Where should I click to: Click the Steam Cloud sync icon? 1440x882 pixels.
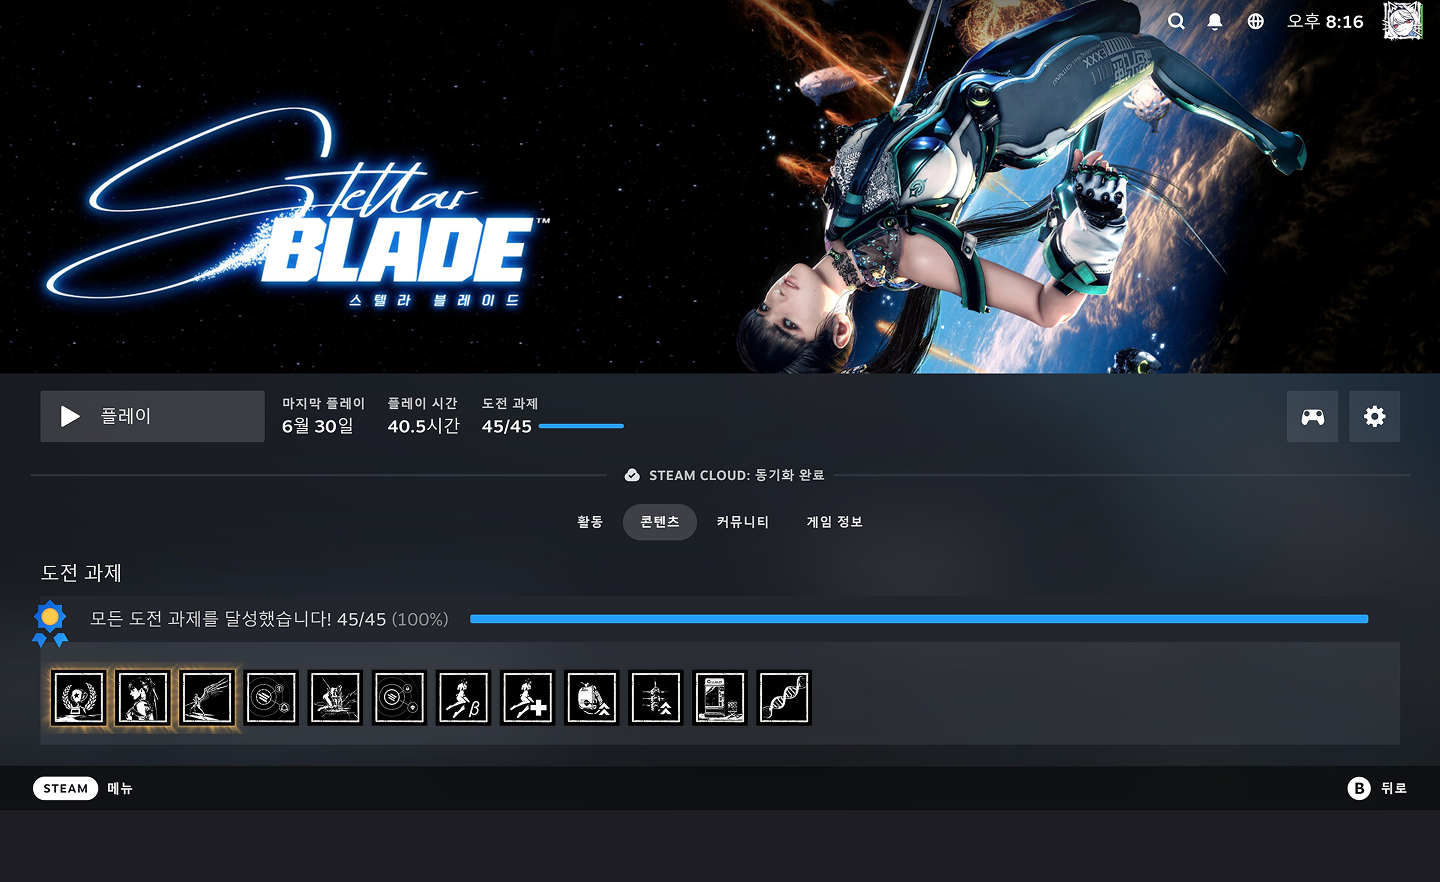(632, 475)
